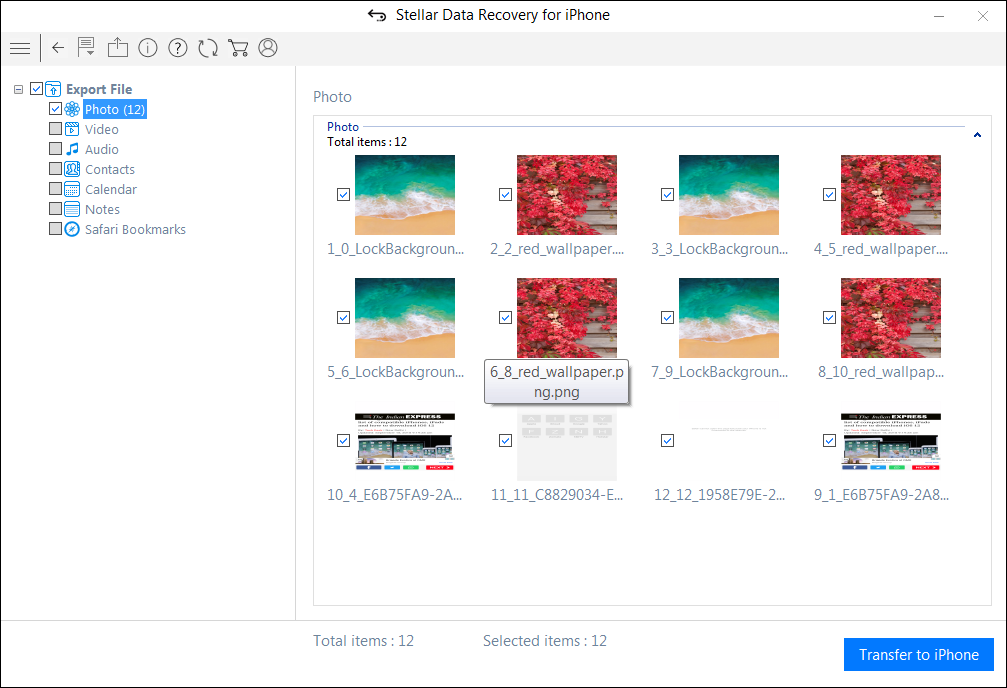
Task: Uncheck the 6_8_red_wallpaper photo checkbox
Action: pos(505,317)
